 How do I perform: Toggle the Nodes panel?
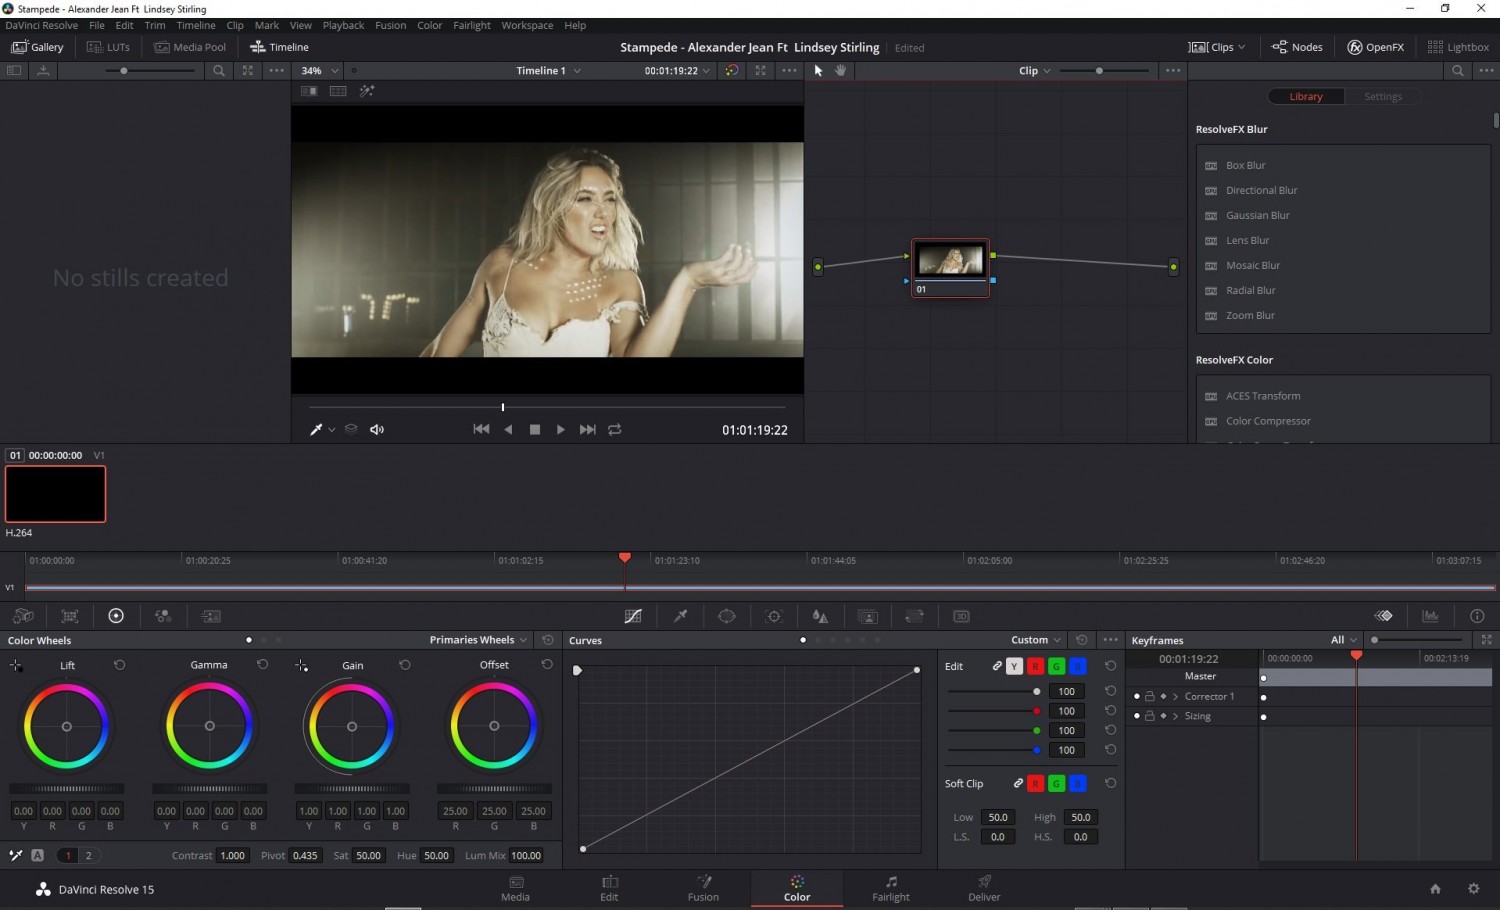(1297, 47)
